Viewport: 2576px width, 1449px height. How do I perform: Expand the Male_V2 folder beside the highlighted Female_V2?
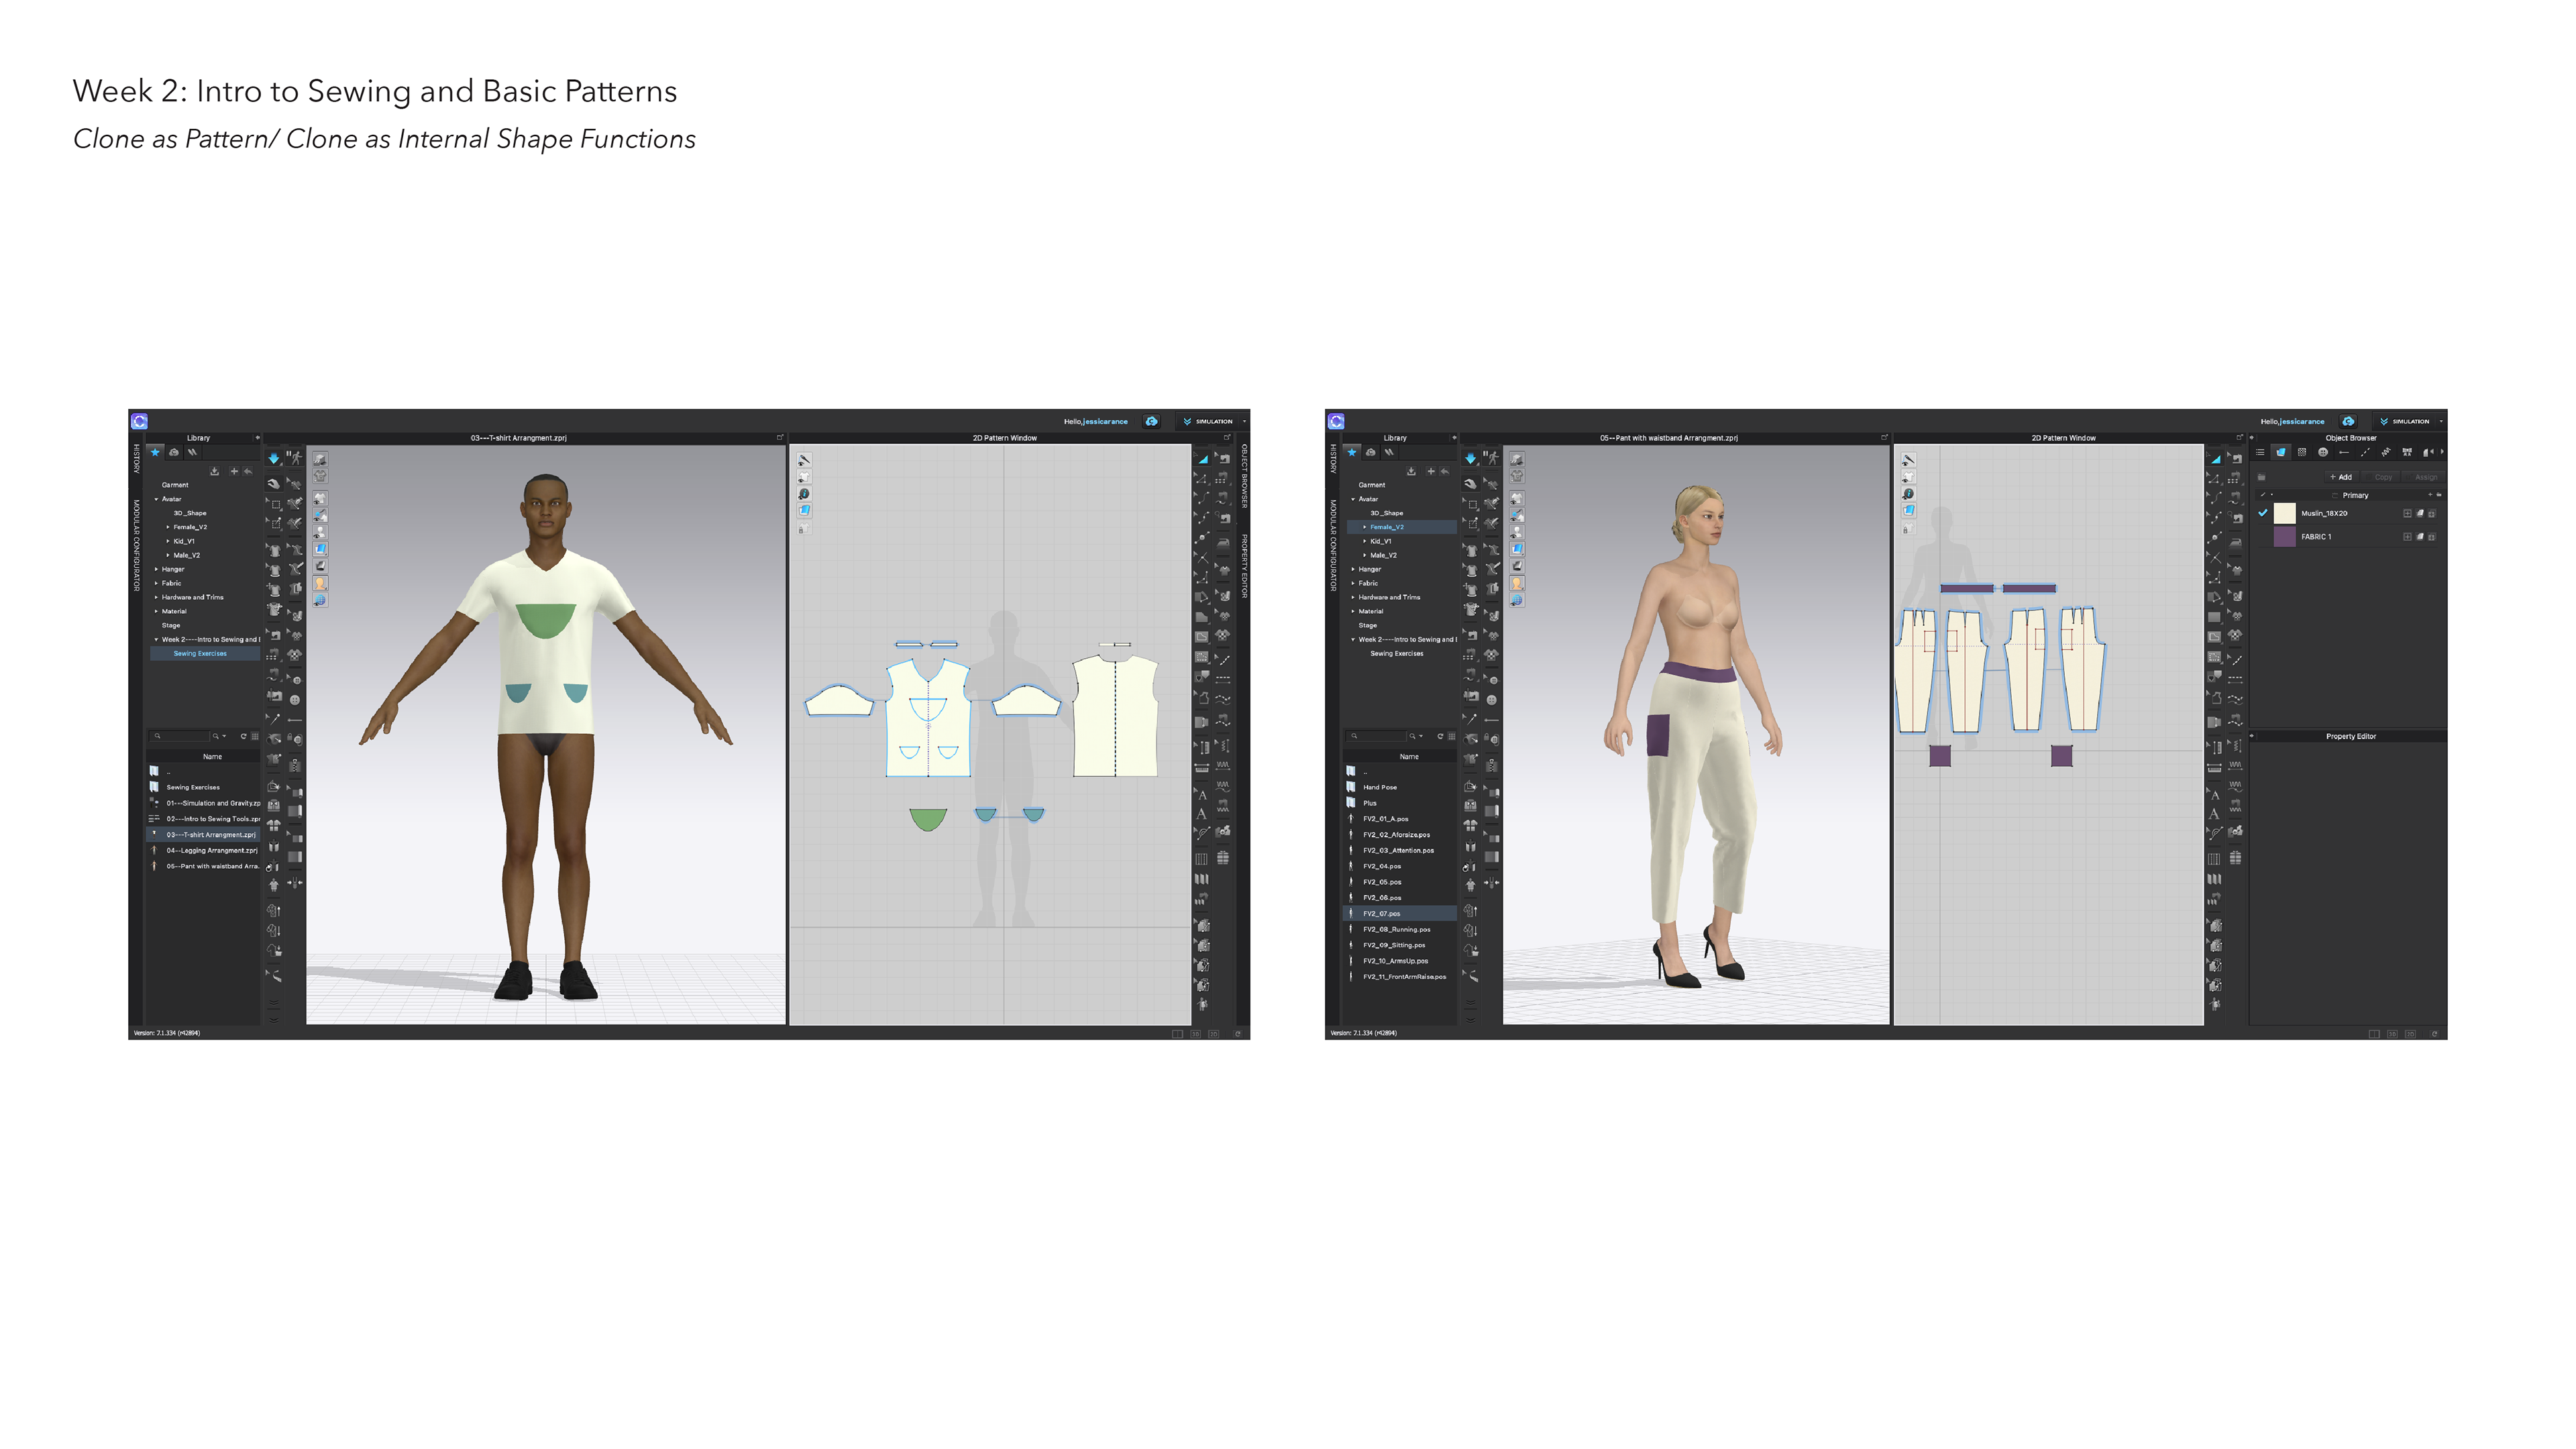tap(1365, 555)
